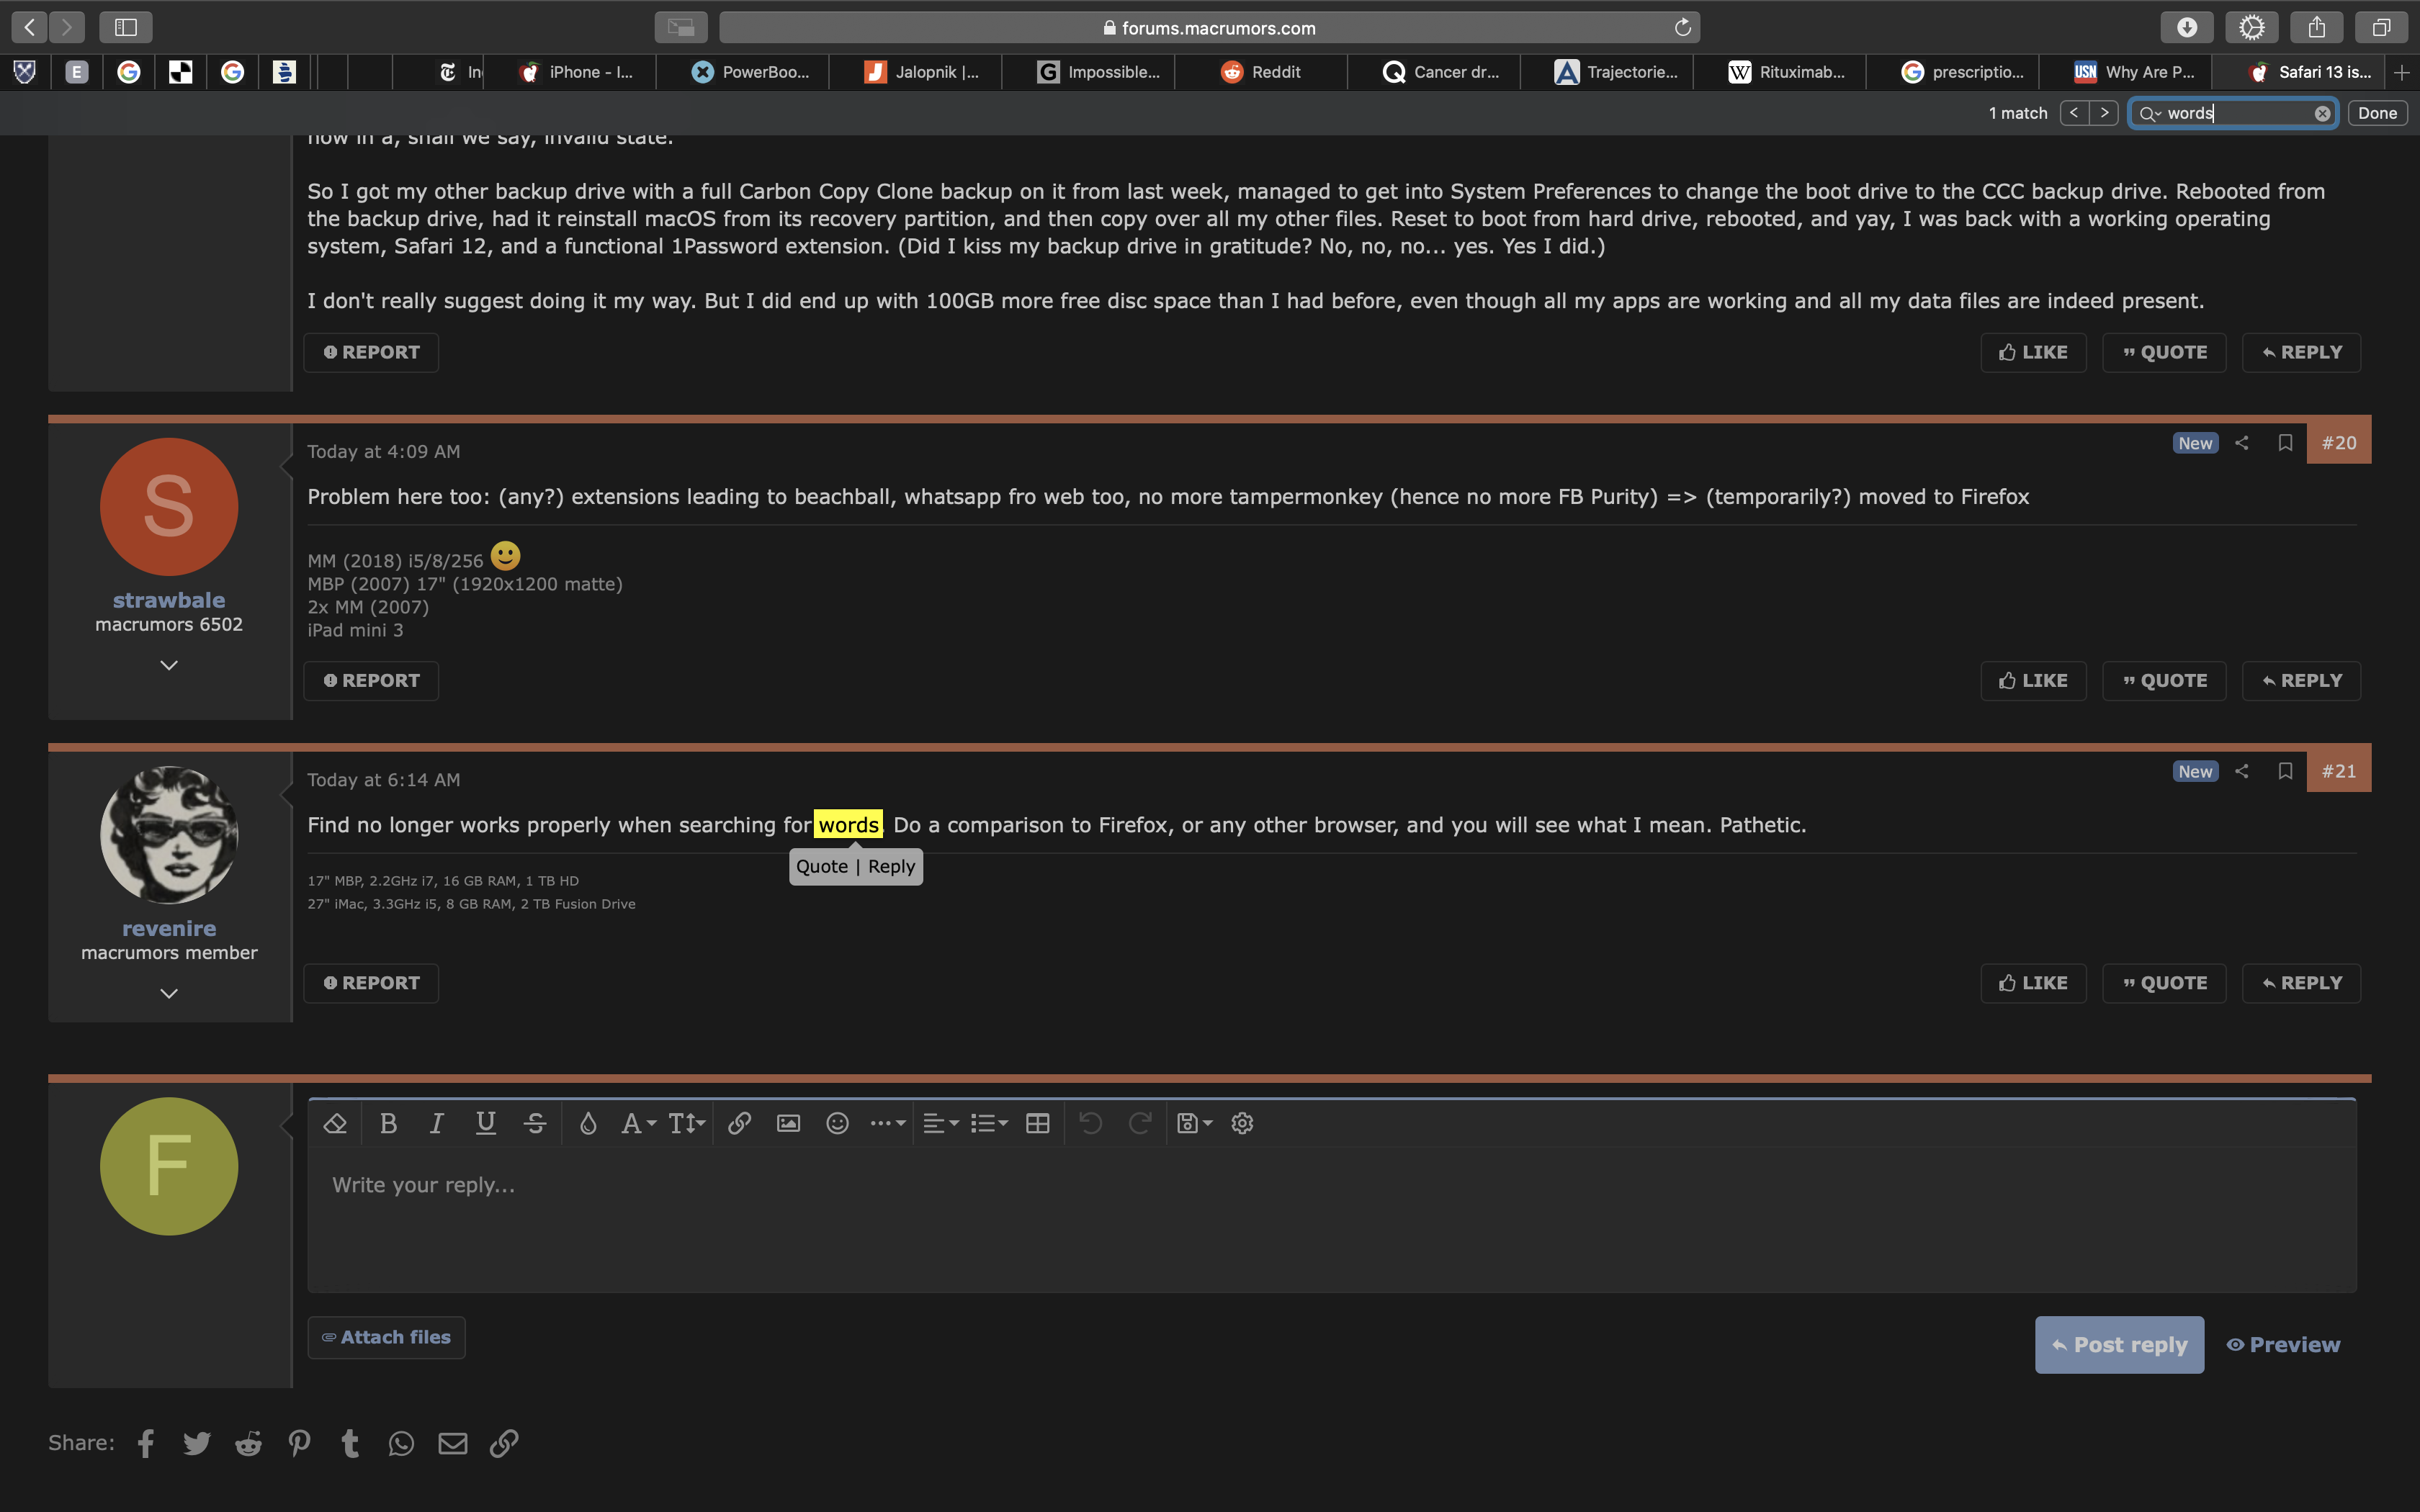Share thread on WhatsApp
This screenshot has height=1512, width=2420.
click(x=401, y=1443)
